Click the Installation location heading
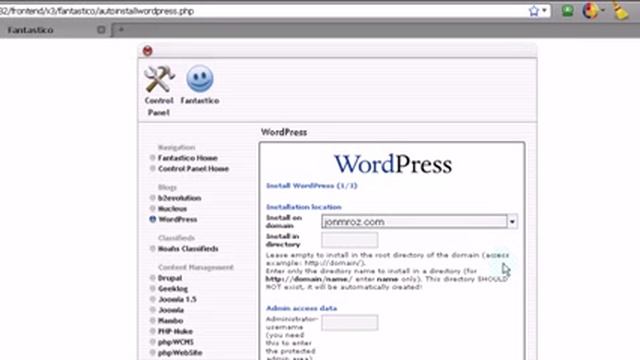 tap(304, 207)
